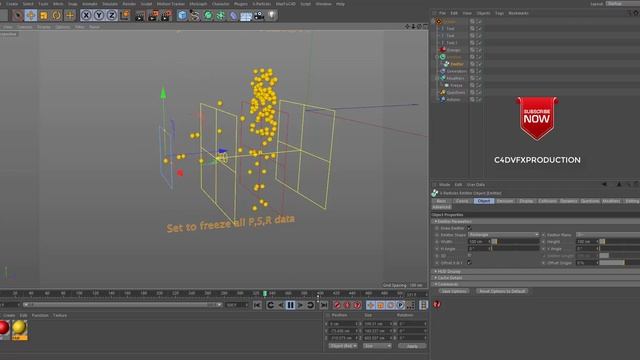640x360 pixels.
Task: Toggle enable checkmark for Freeze row
Action: coord(479,85)
